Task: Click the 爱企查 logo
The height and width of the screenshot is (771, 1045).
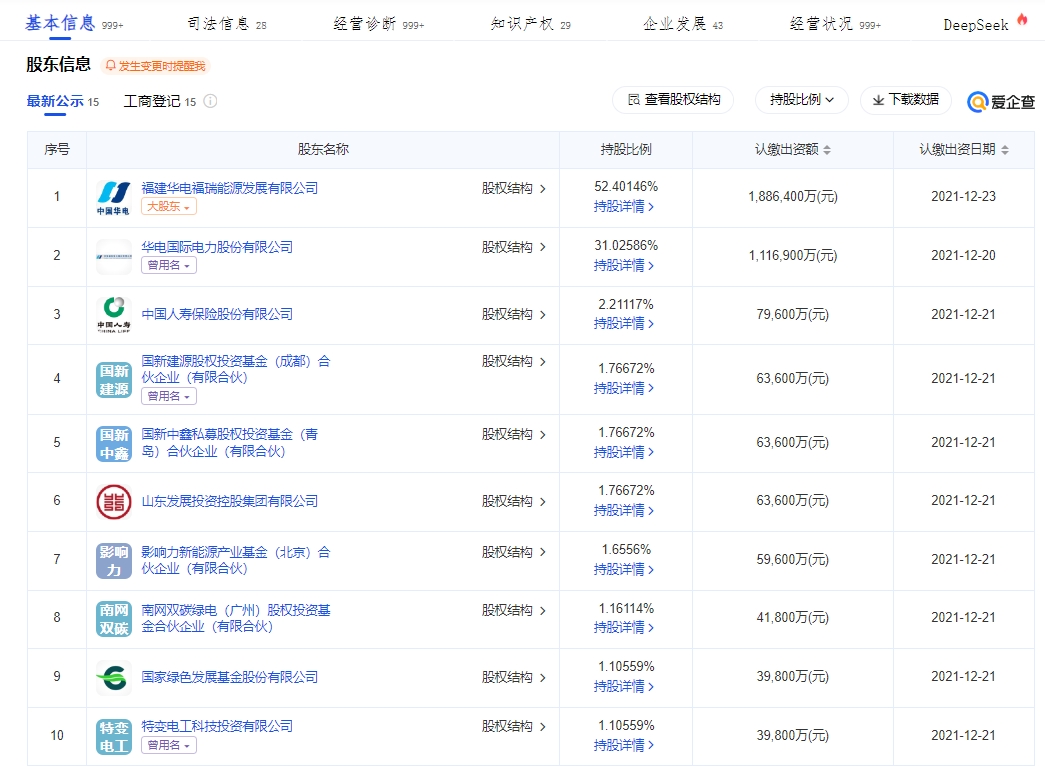Action: tap(1001, 102)
